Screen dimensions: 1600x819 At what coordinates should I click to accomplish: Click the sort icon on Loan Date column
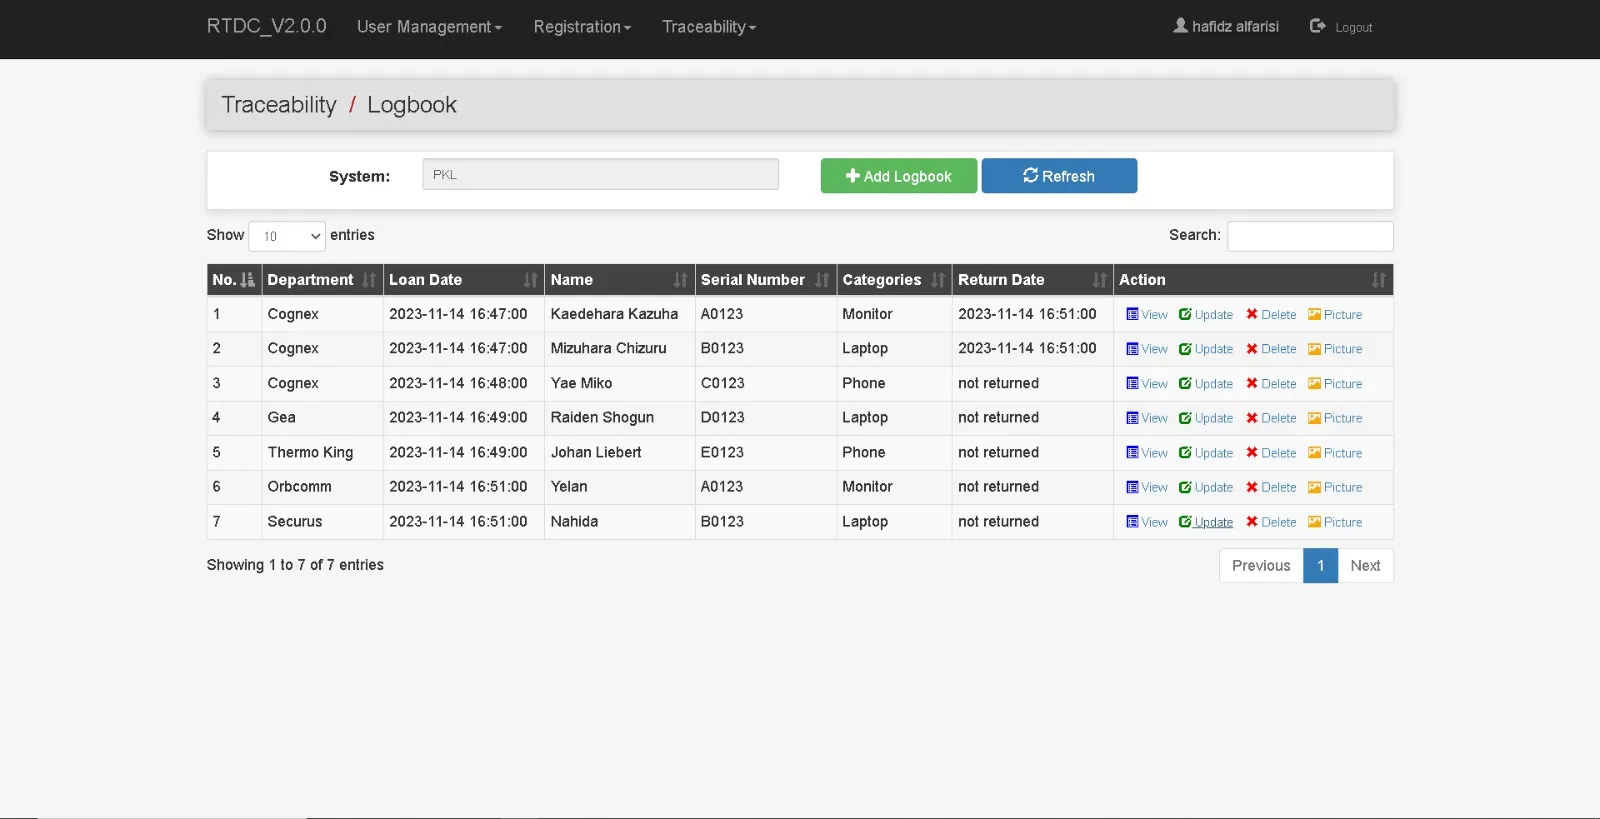(x=530, y=280)
